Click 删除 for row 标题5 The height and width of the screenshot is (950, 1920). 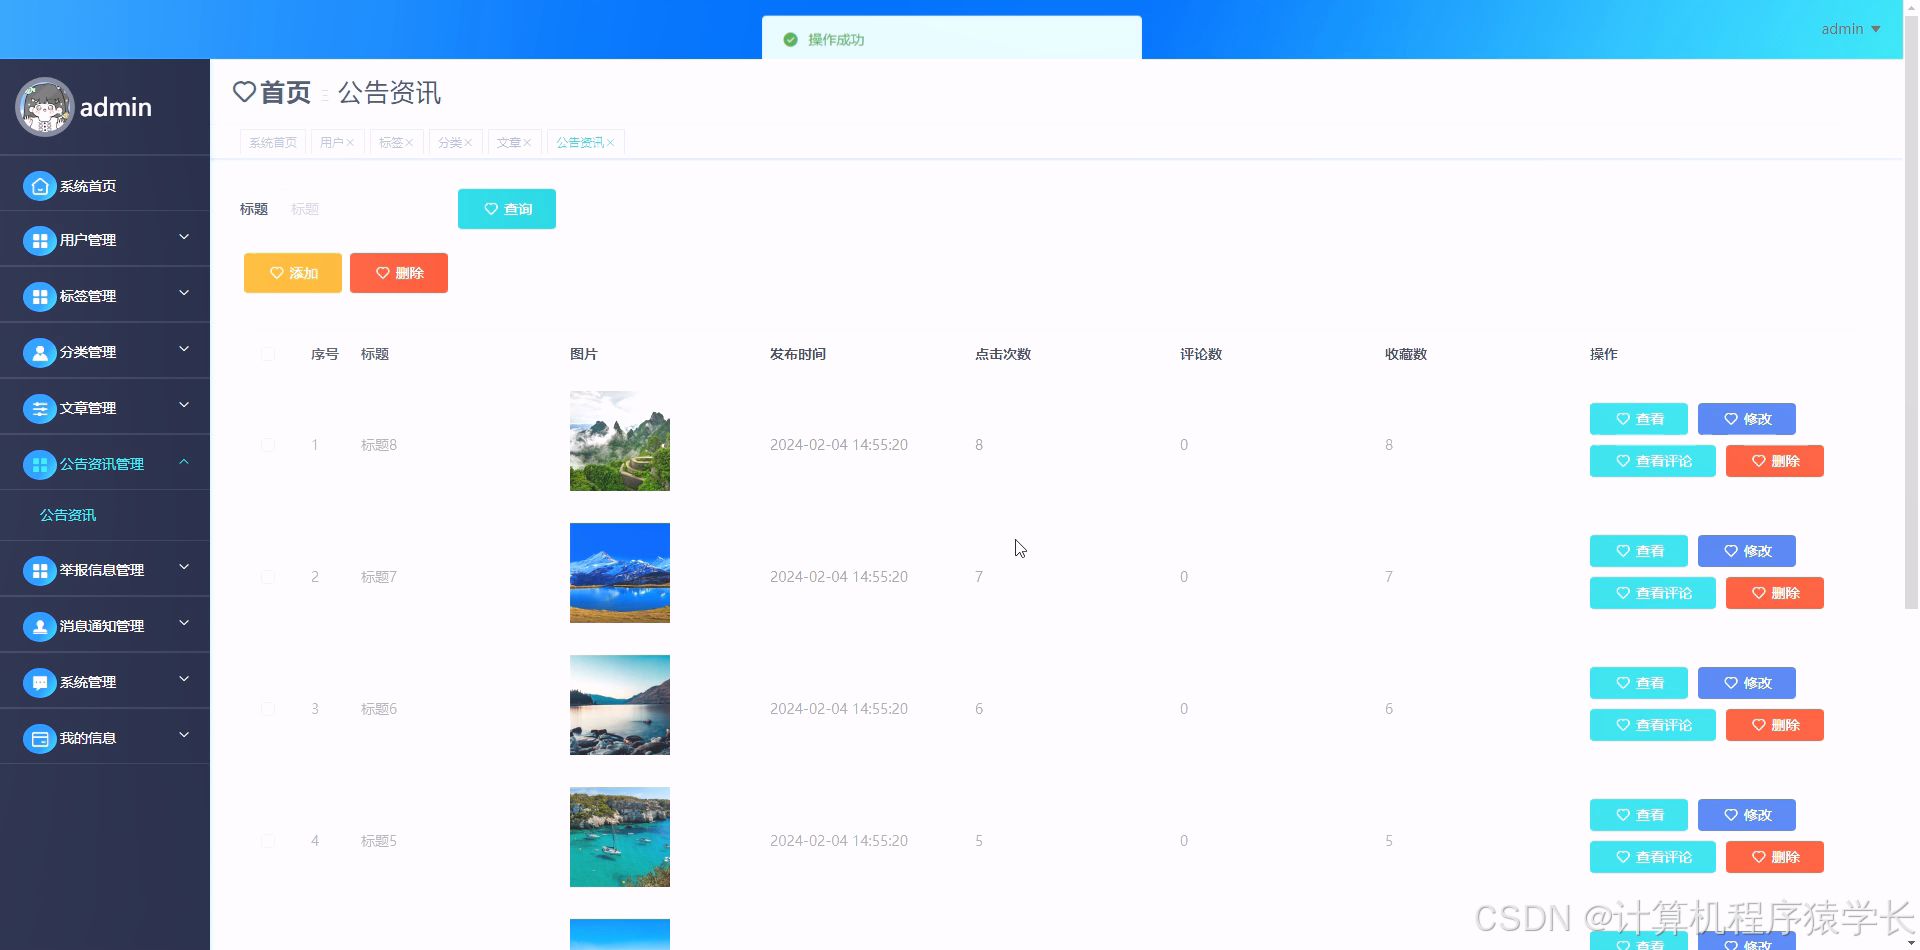(x=1775, y=857)
